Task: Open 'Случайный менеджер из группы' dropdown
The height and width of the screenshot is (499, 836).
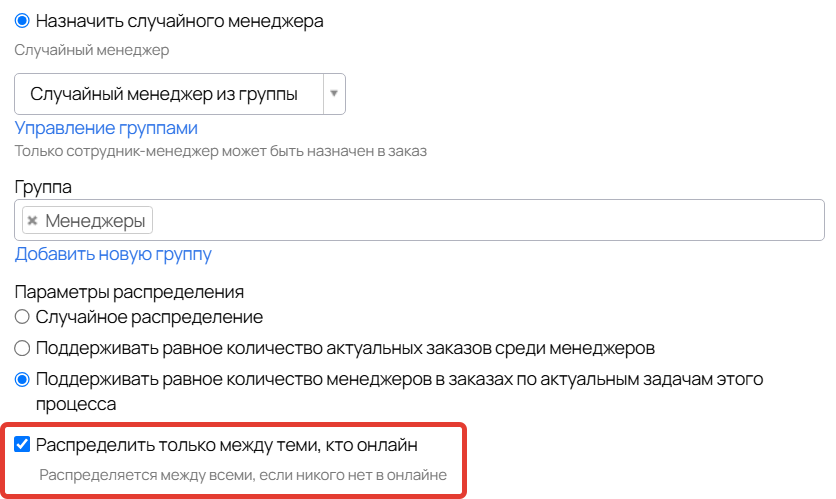Action: tap(180, 94)
